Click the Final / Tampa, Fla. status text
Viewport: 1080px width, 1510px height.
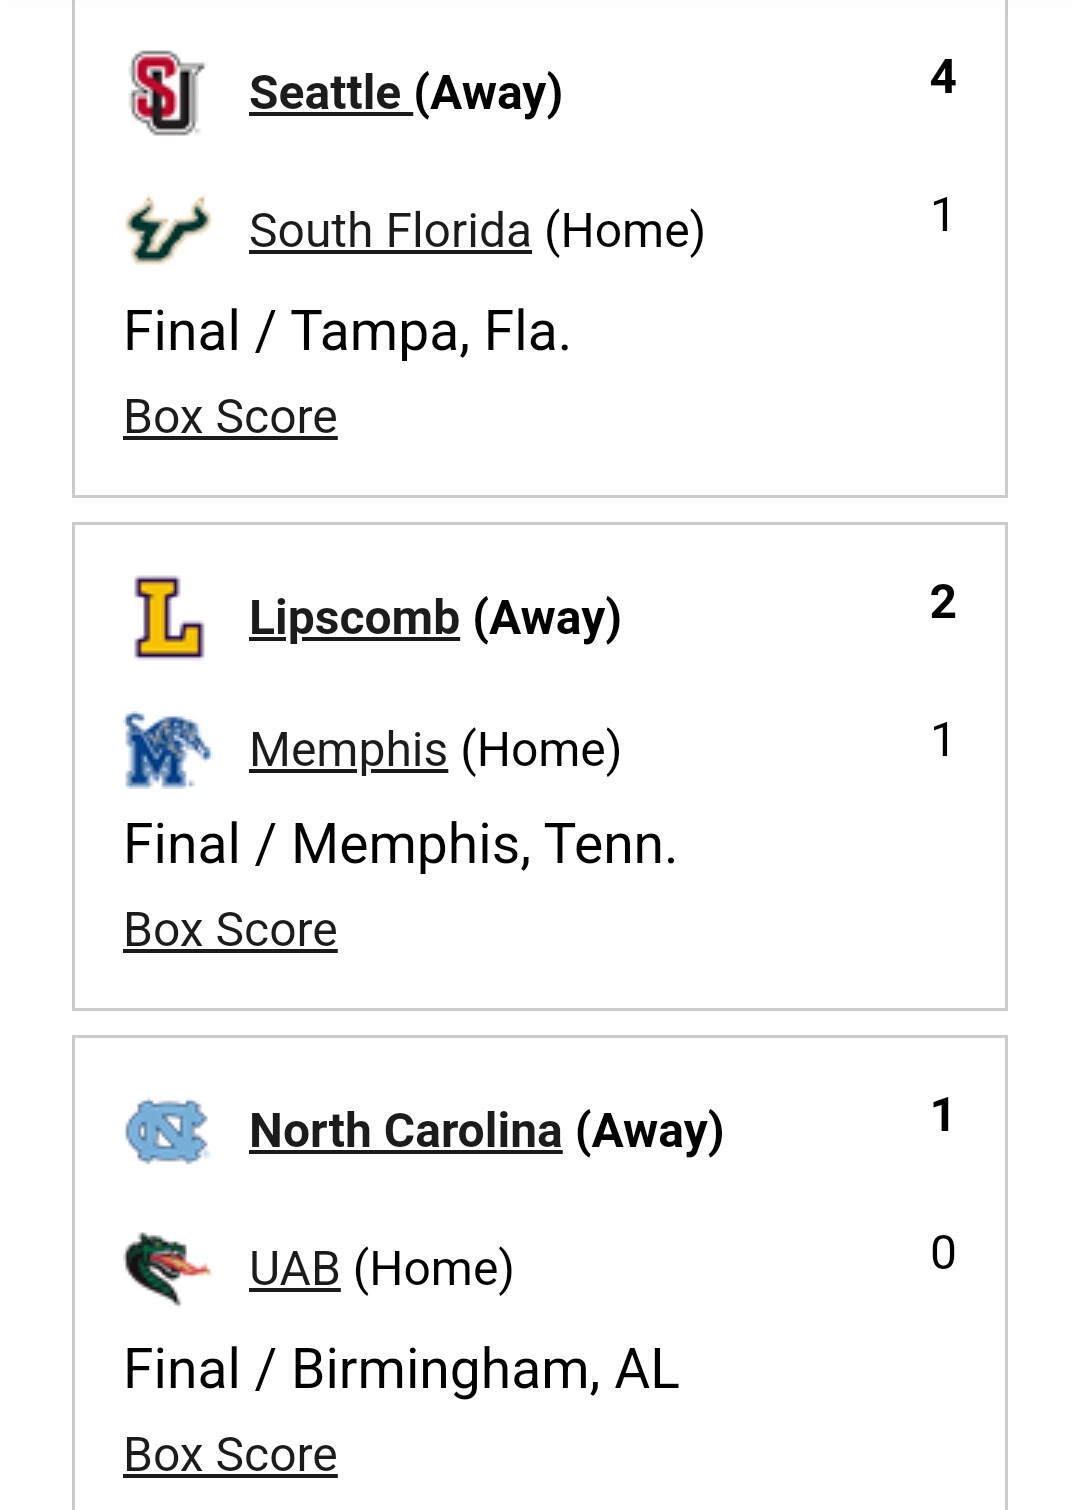[347, 331]
